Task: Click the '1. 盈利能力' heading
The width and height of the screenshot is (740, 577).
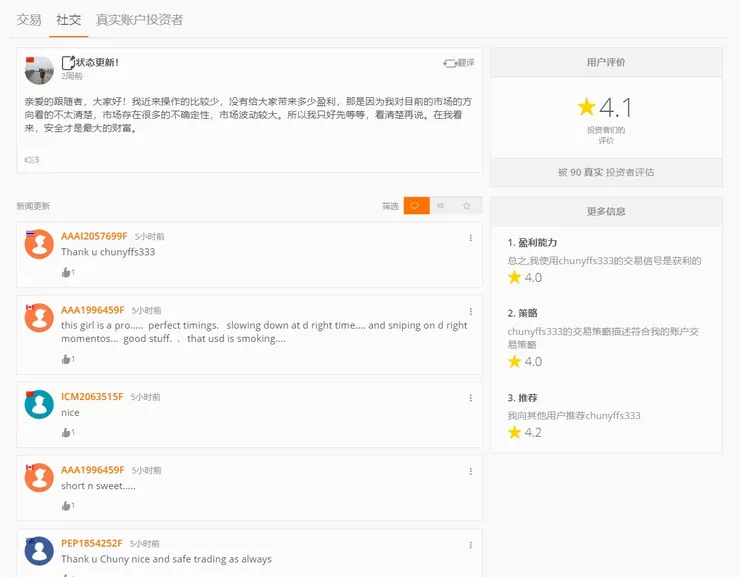Action: [x=532, y=243]
